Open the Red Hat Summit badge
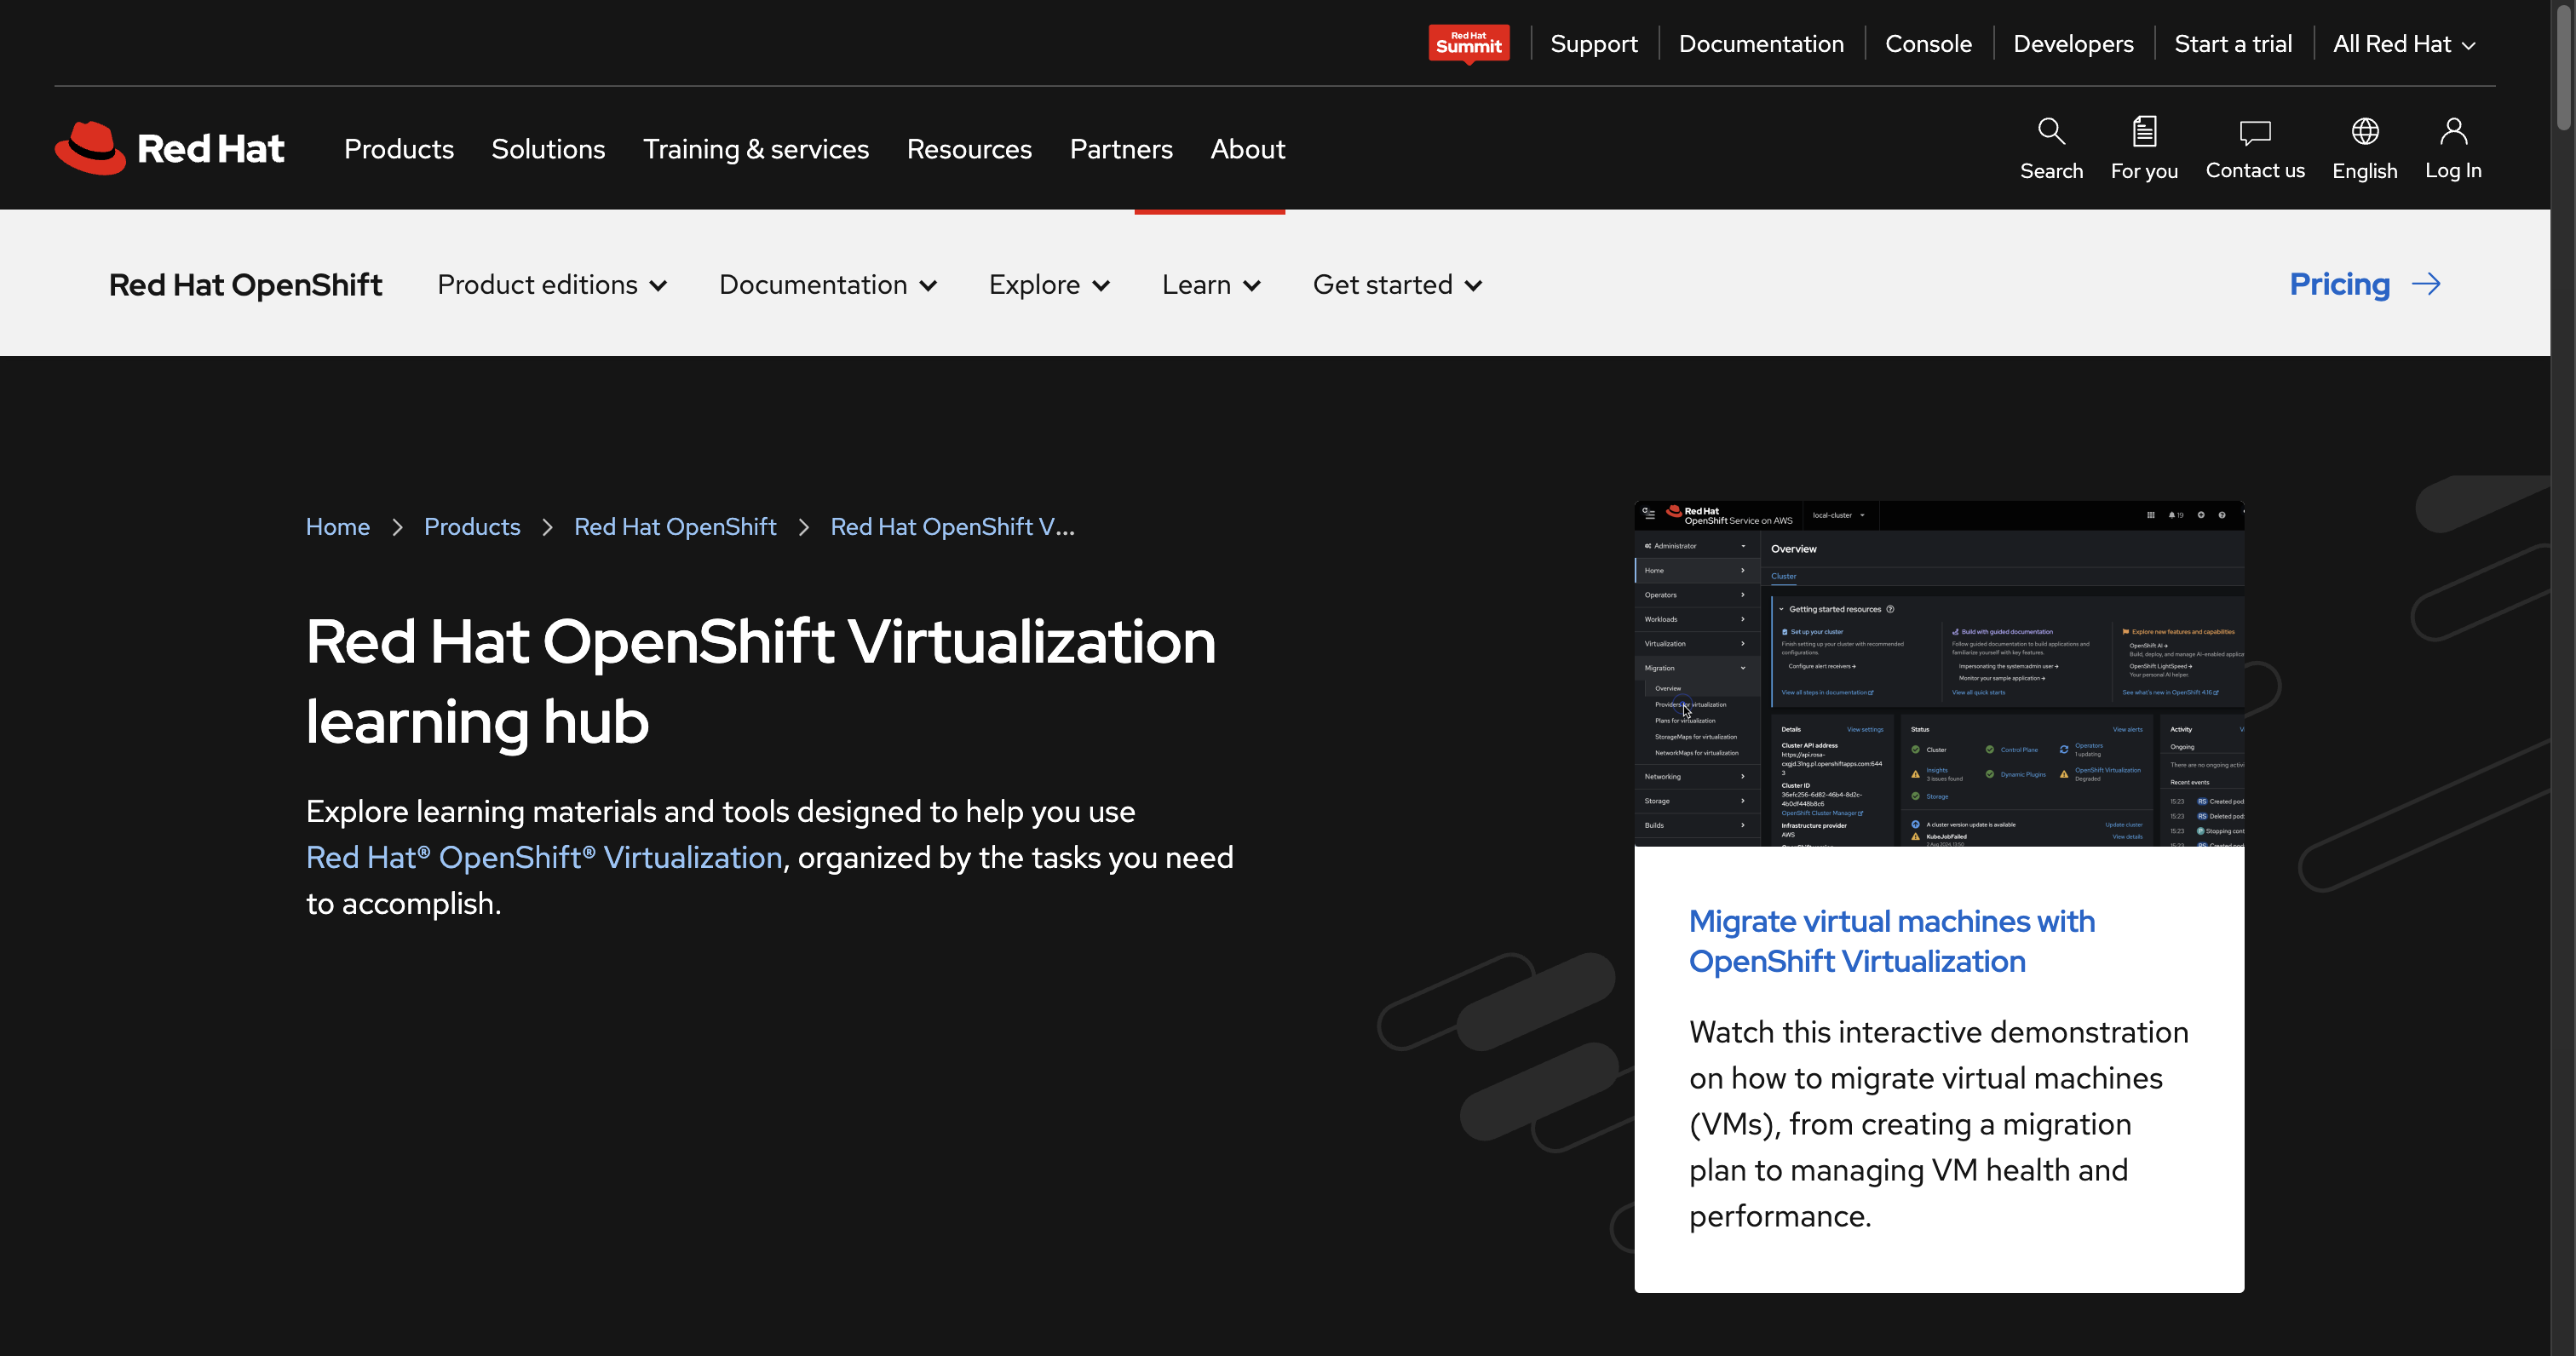Viewport: 2576px width, 1356px height. (1468, 43)
